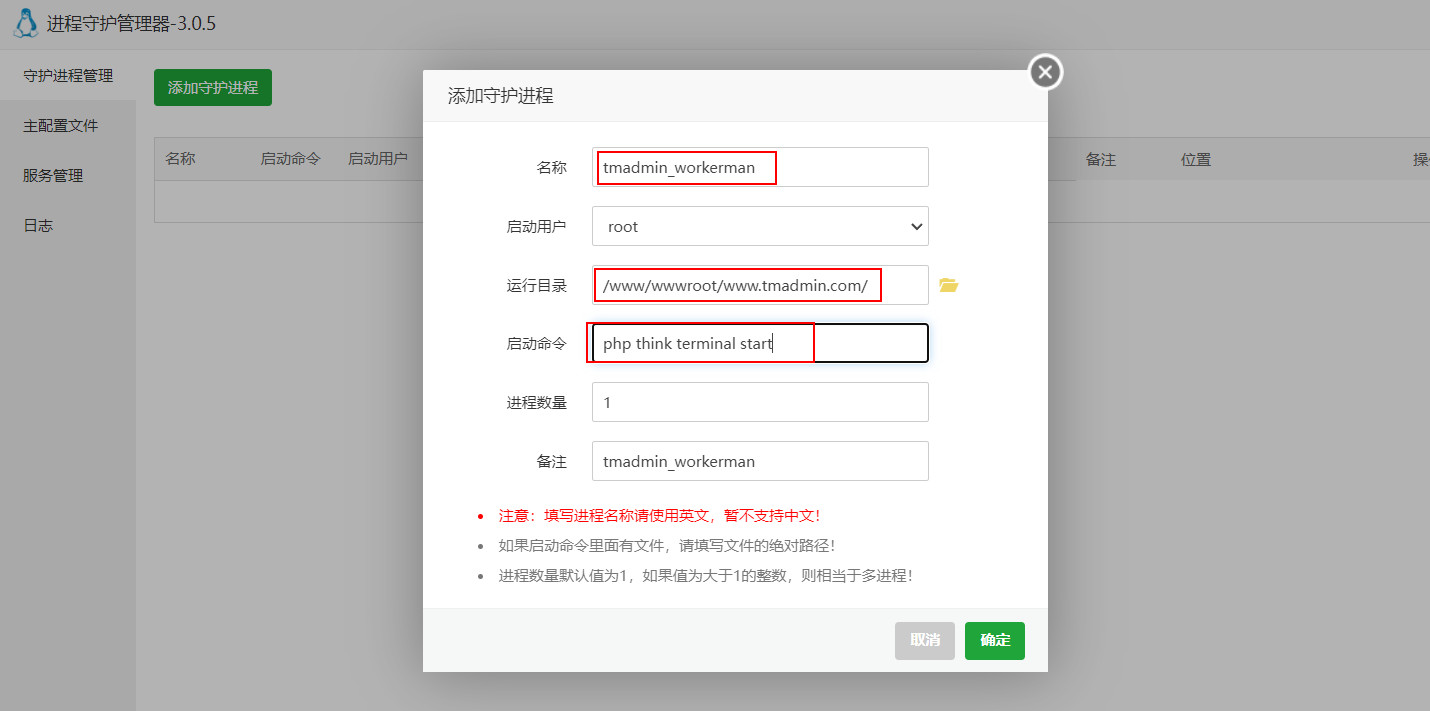Confirm with the green 确定 button
This screenshot has height=711, width=1430.
click(994, 640)
